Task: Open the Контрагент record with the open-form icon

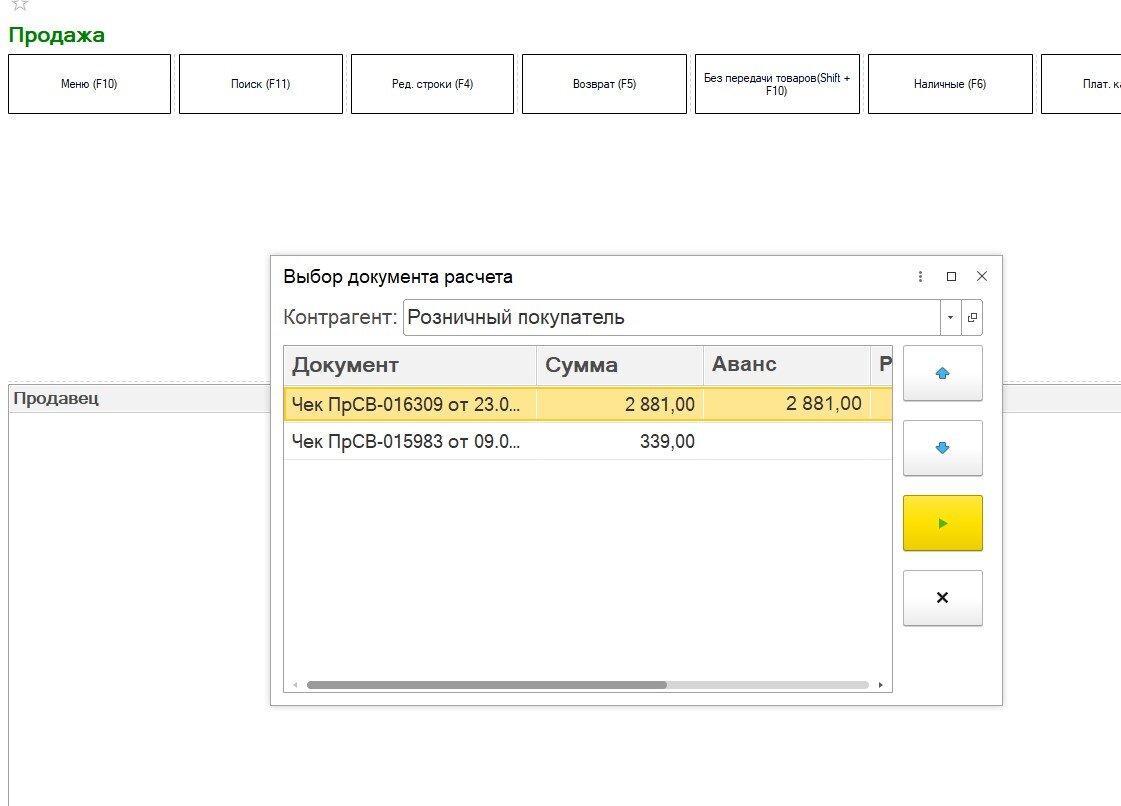Action: [972, 318]
